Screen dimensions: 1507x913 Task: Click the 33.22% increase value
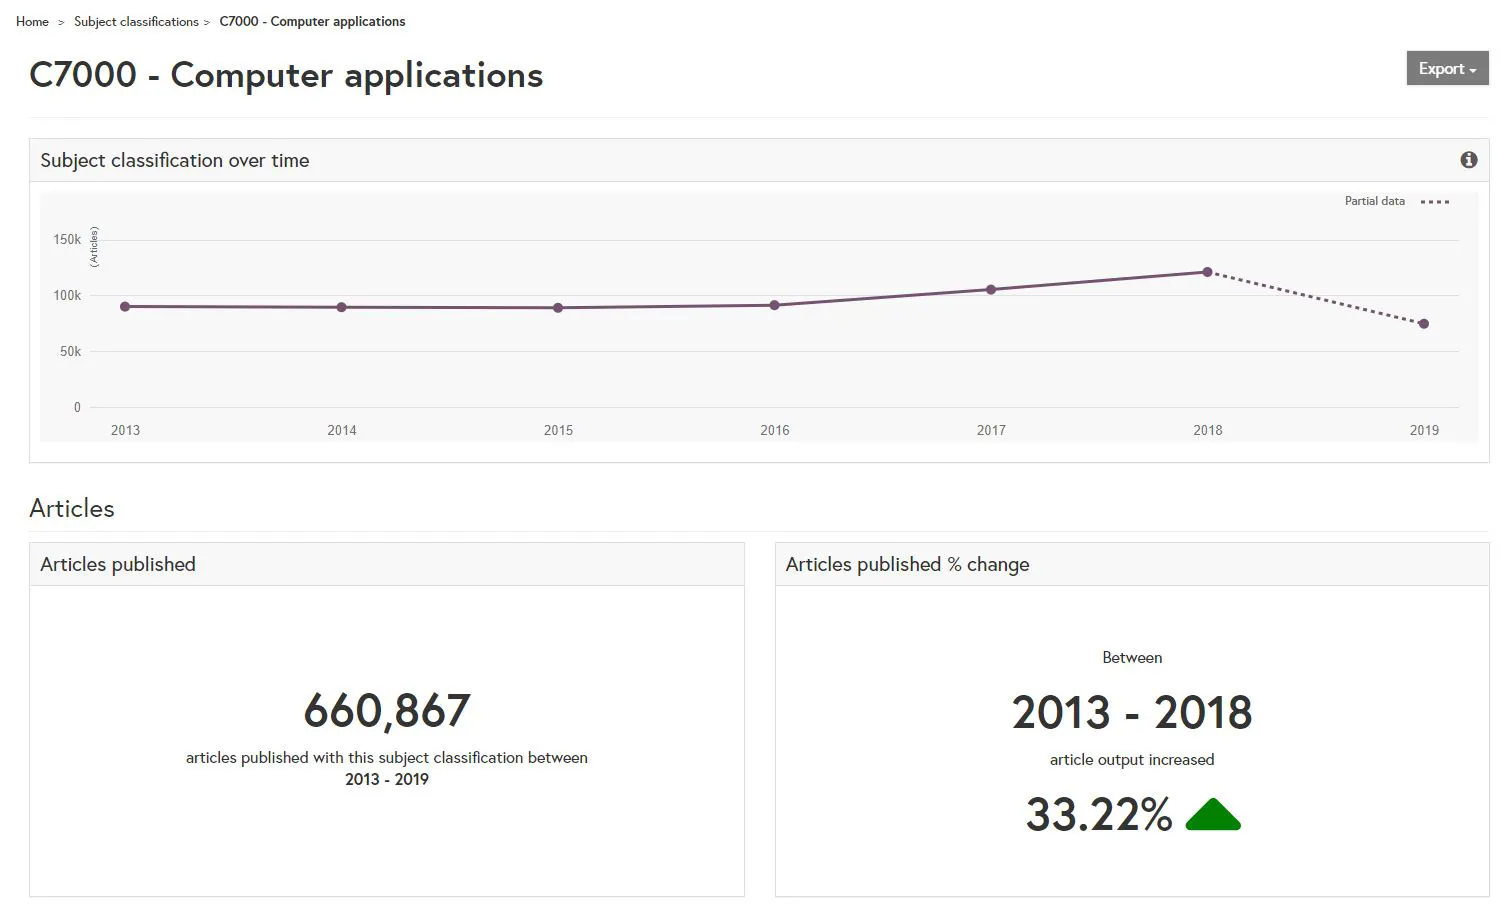tap(1098, 815)
